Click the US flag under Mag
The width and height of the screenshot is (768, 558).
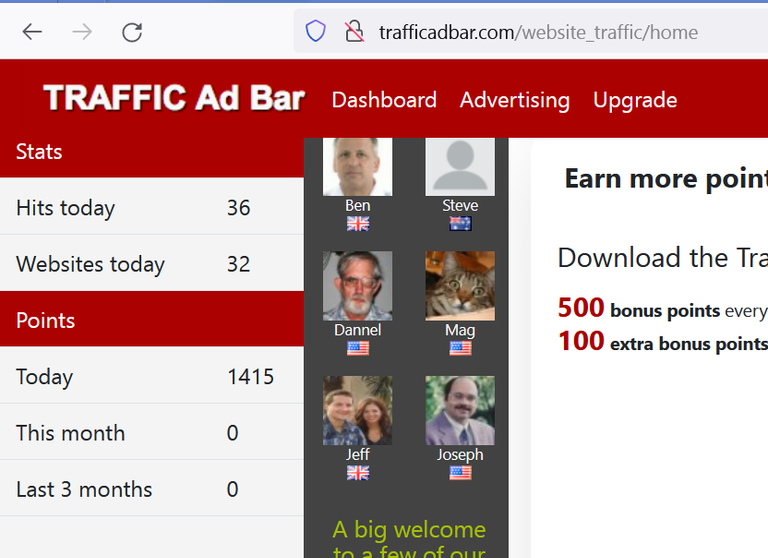pyautogui.click(x=460, y=348)
